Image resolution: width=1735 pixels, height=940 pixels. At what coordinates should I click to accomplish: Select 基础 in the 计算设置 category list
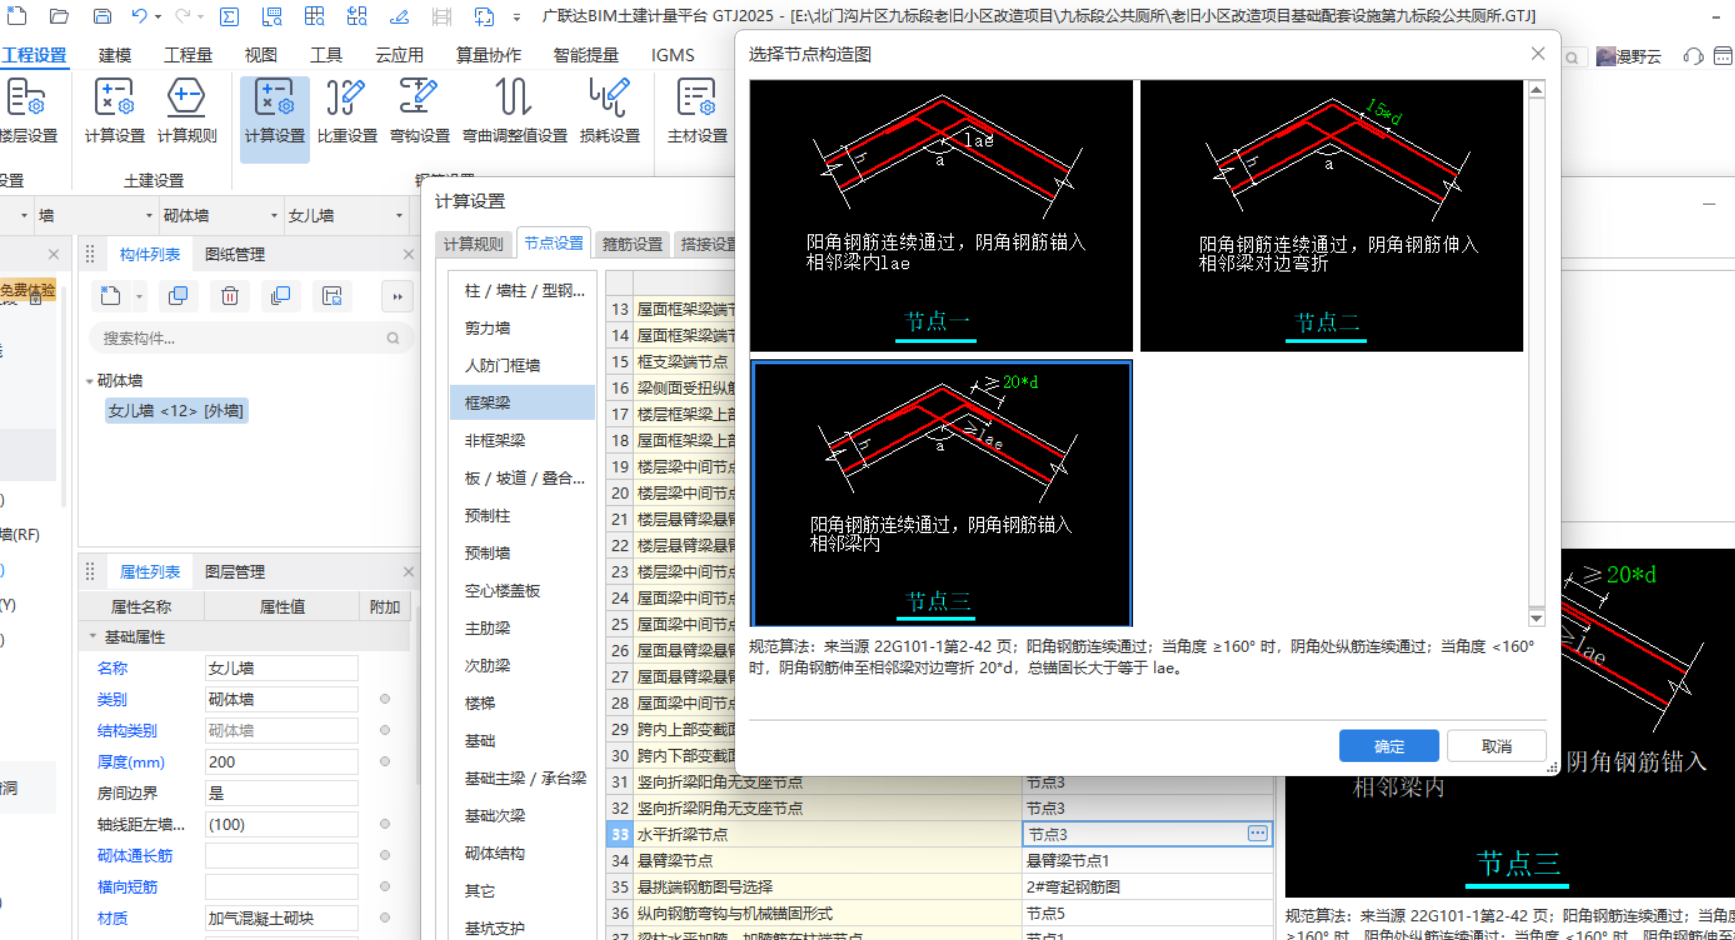click(480, 741)
